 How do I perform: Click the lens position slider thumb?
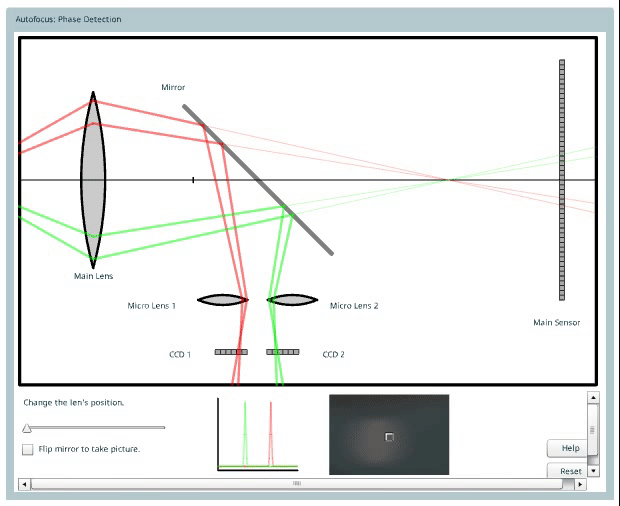click(x=26, y=428)
